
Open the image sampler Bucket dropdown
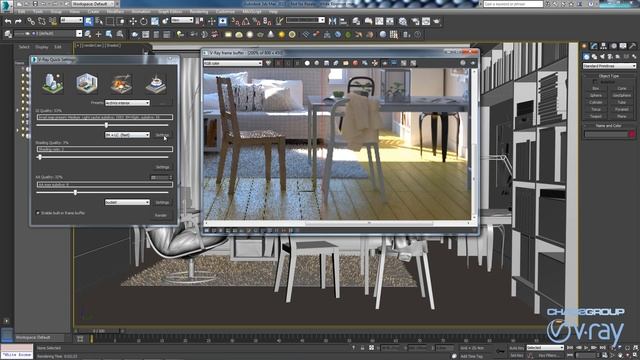click(x=127, y=202)
